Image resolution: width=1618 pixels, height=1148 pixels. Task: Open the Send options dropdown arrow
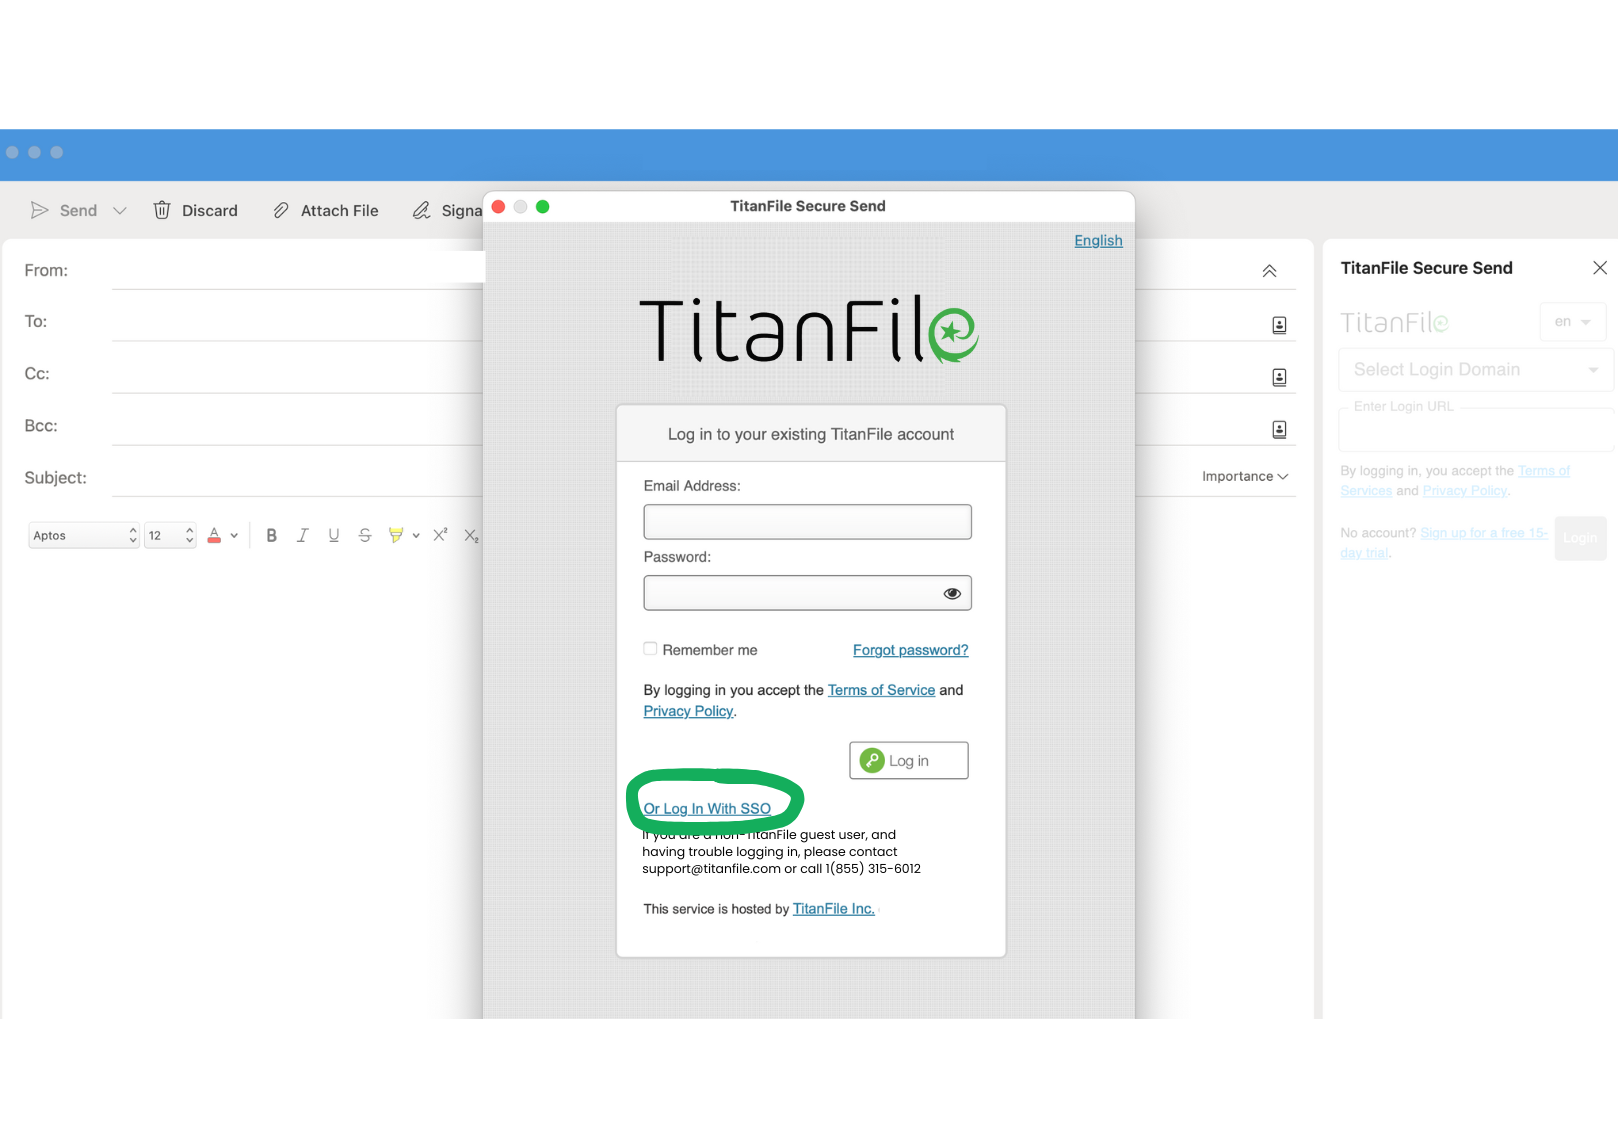pyautogui.click(x=120, y=210)
